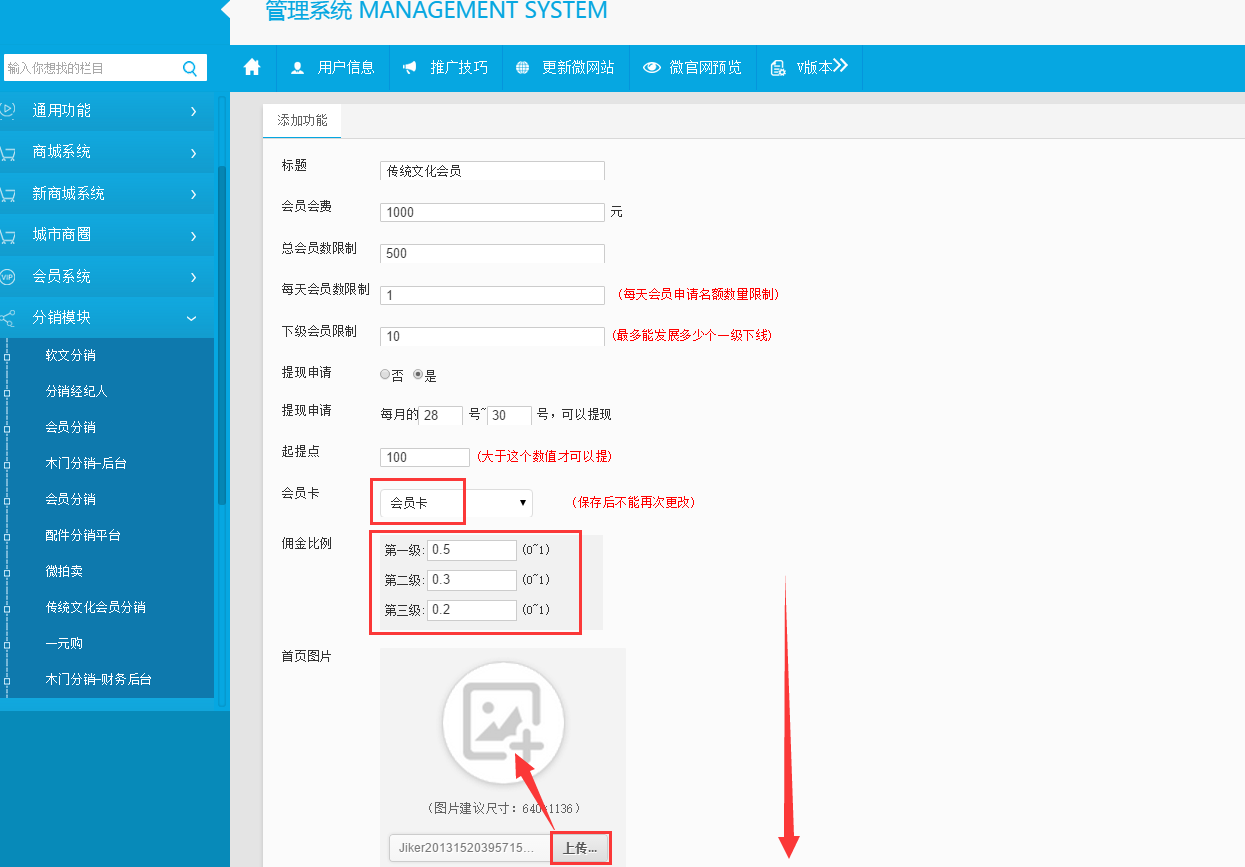This screenshot has width=1245, height=867.
Task: Open 木门分销-财务后台 in the sidebar
Action: [x=98, y=679]
